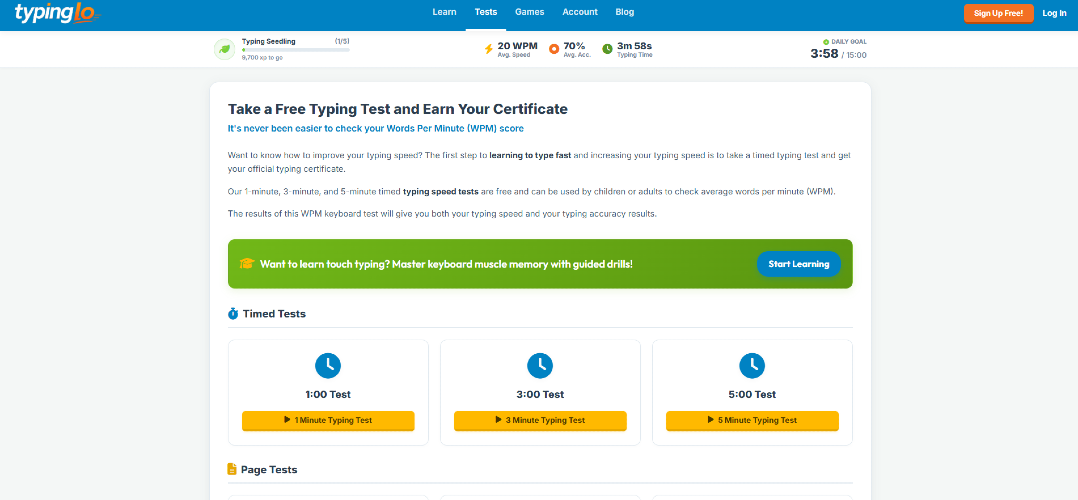Click the "Want to learn touch typing?" banner text
This screenshot has height=500, width=1078.
446,264
